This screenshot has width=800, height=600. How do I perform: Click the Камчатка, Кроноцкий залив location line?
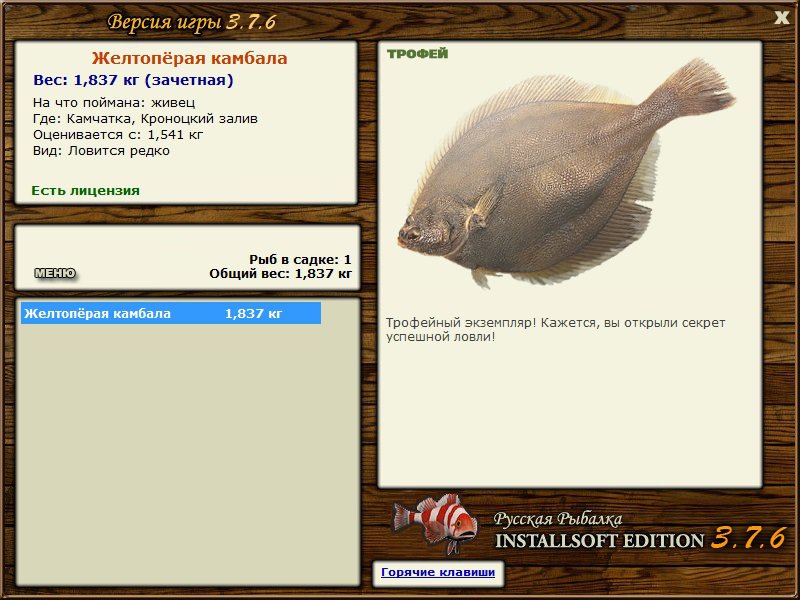point(145,118)
